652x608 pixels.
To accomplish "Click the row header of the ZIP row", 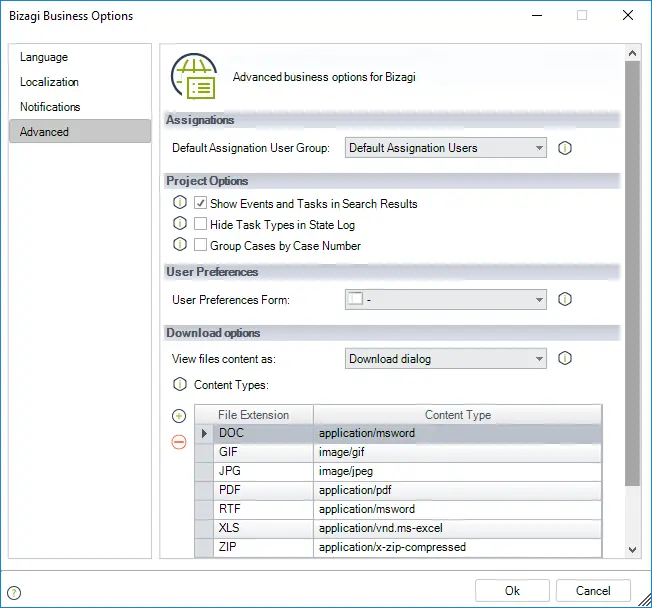I will 204,547.
